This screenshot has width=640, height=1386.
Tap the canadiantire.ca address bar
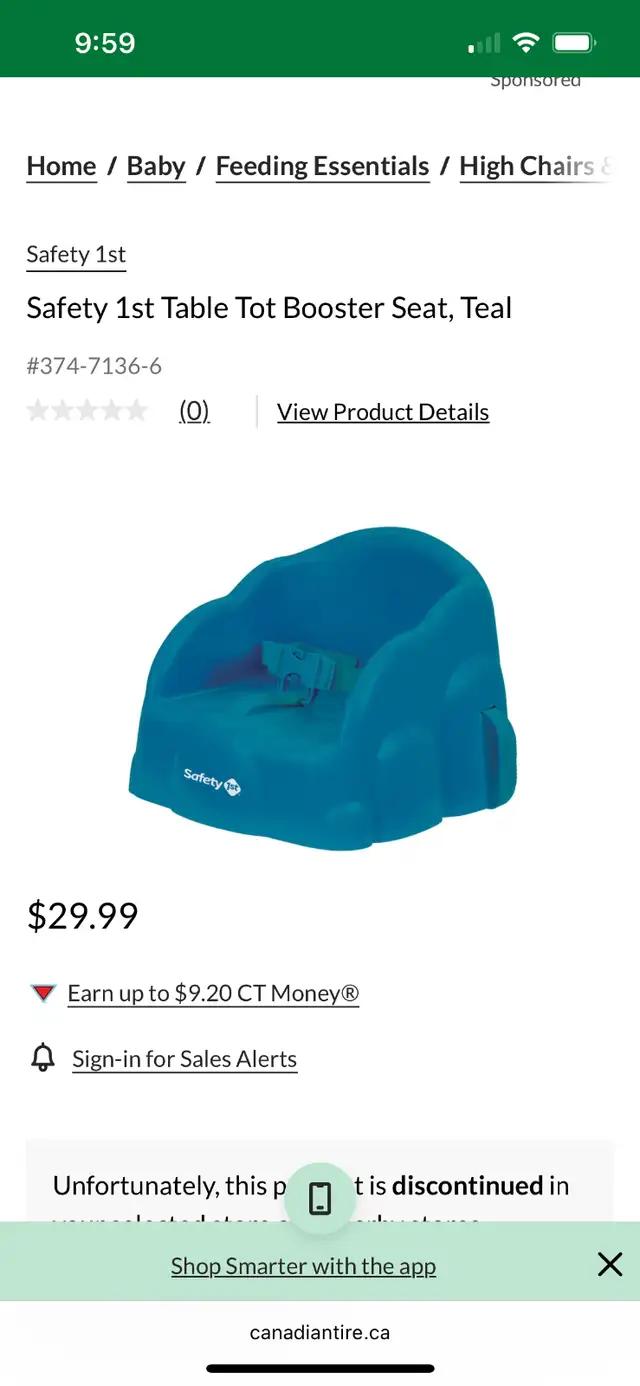pos(320,1332)
